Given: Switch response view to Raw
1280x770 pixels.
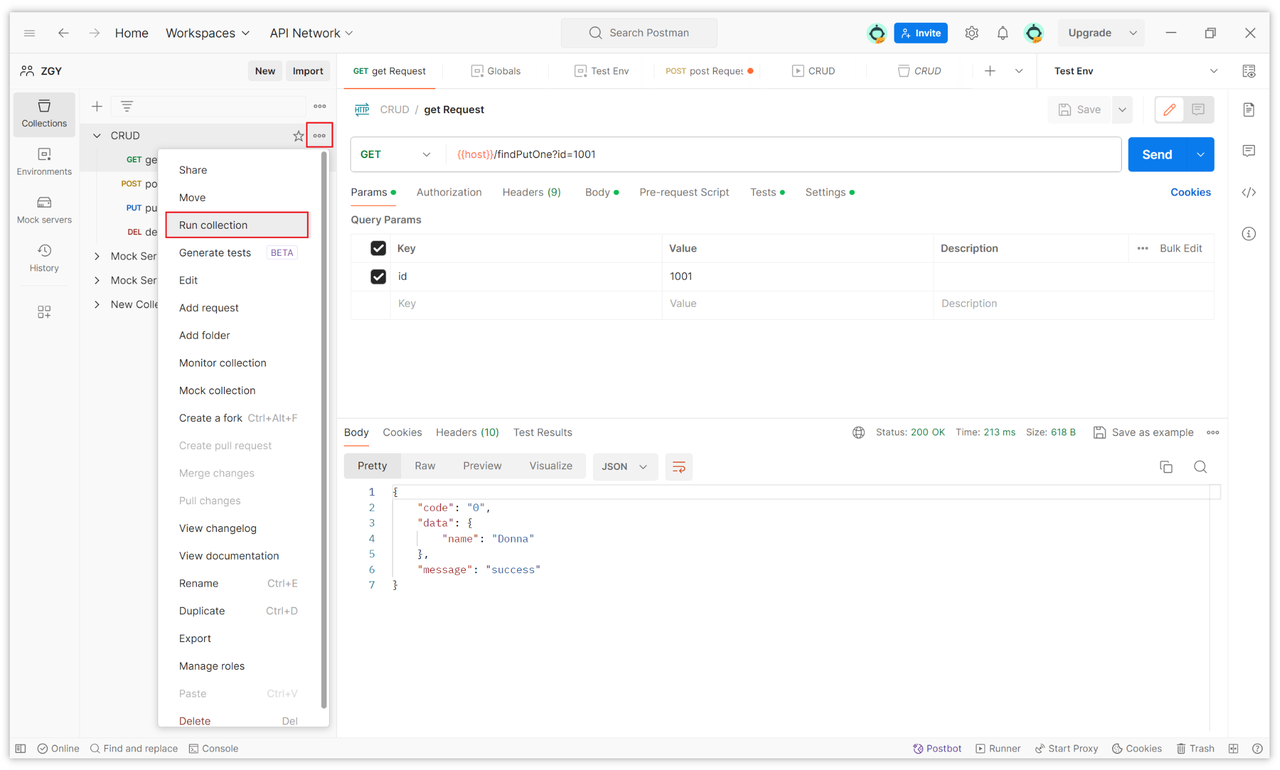Looking at the screenshot, I should (425, 466).
